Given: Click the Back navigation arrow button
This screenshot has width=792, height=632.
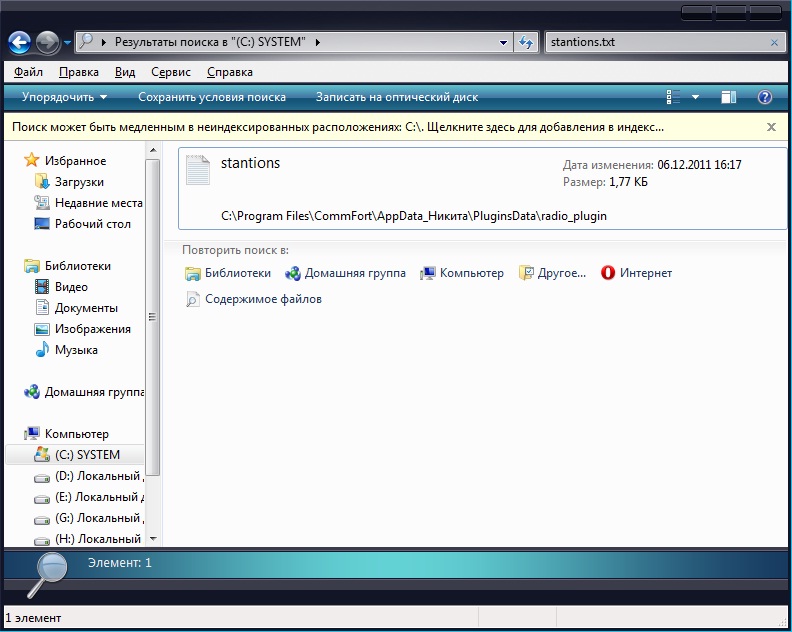Looking at the screenshot, I should pyautogui.click(x=20, y=42).
